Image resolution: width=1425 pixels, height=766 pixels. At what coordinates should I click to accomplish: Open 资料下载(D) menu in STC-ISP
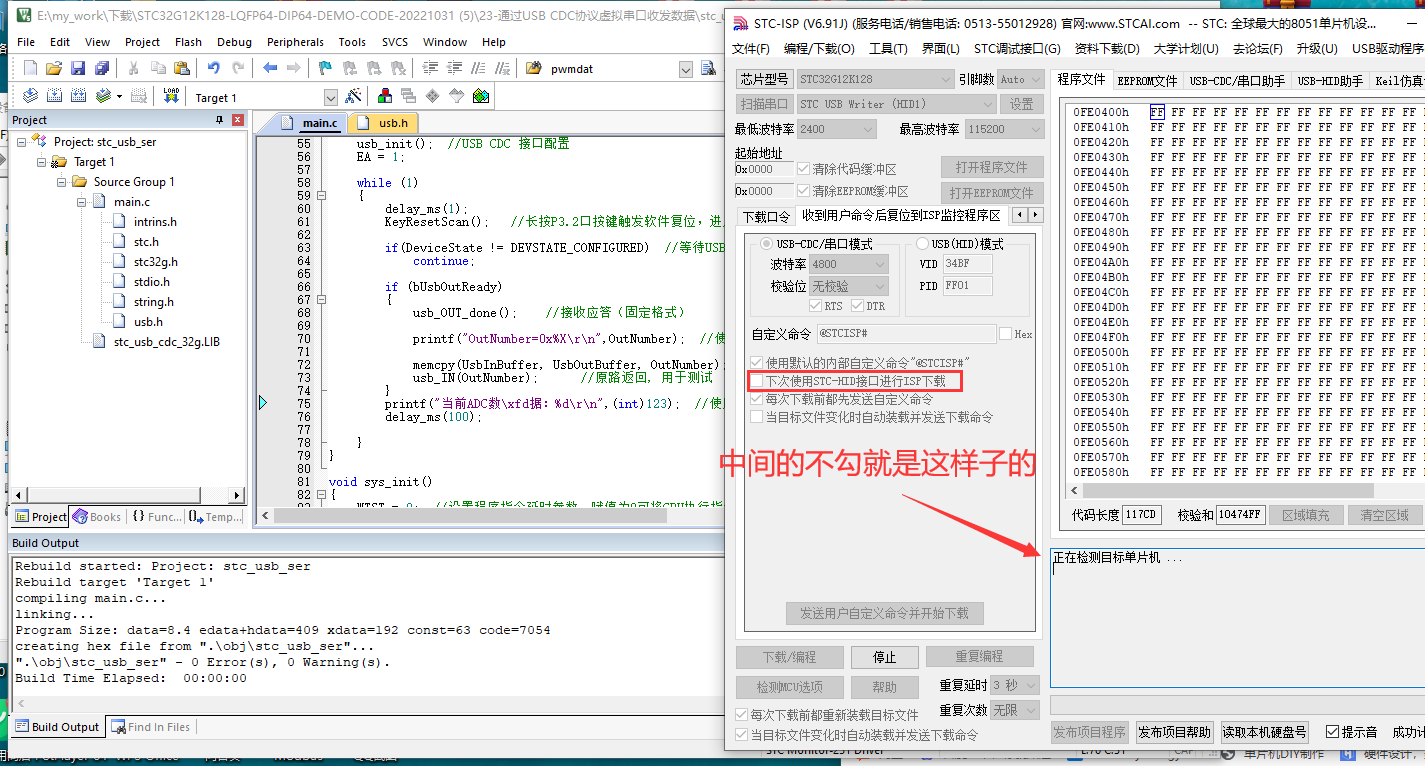coord(1107,48)
